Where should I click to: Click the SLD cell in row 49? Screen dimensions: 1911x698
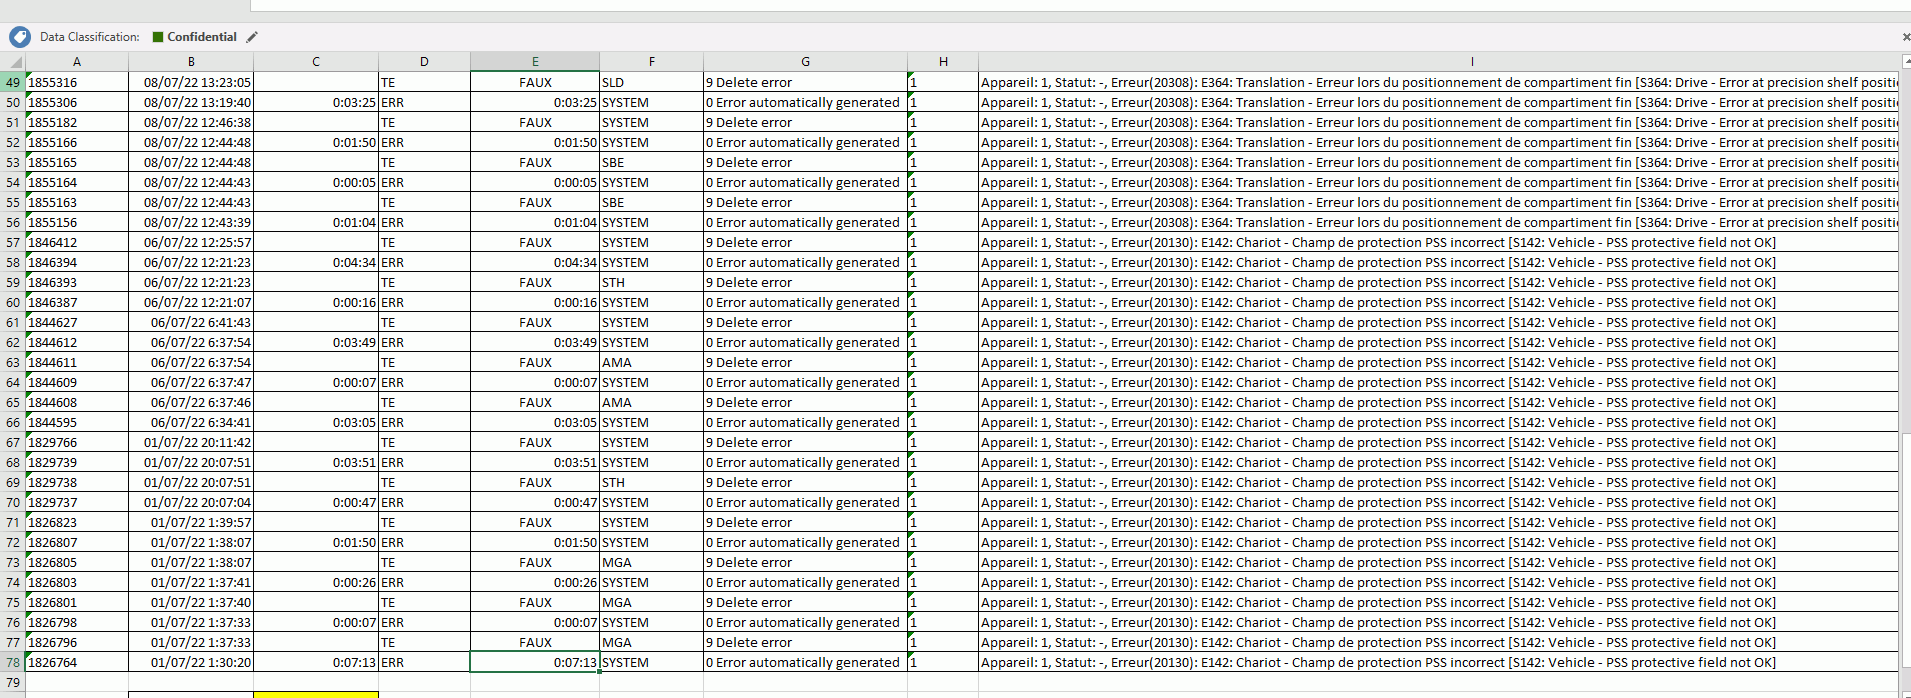click(652, 82)
